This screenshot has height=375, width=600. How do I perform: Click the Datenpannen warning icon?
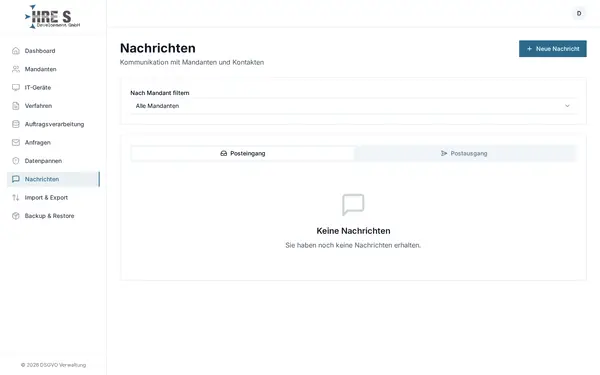pyautogui.click(x=16, y=161)
